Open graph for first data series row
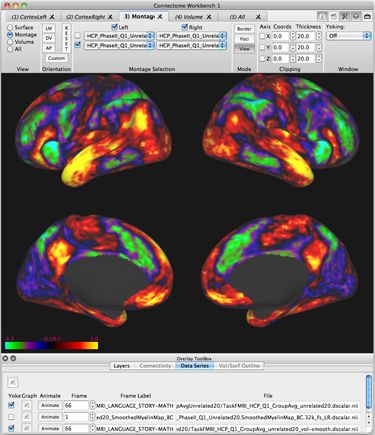 click(x=27, y=405)
